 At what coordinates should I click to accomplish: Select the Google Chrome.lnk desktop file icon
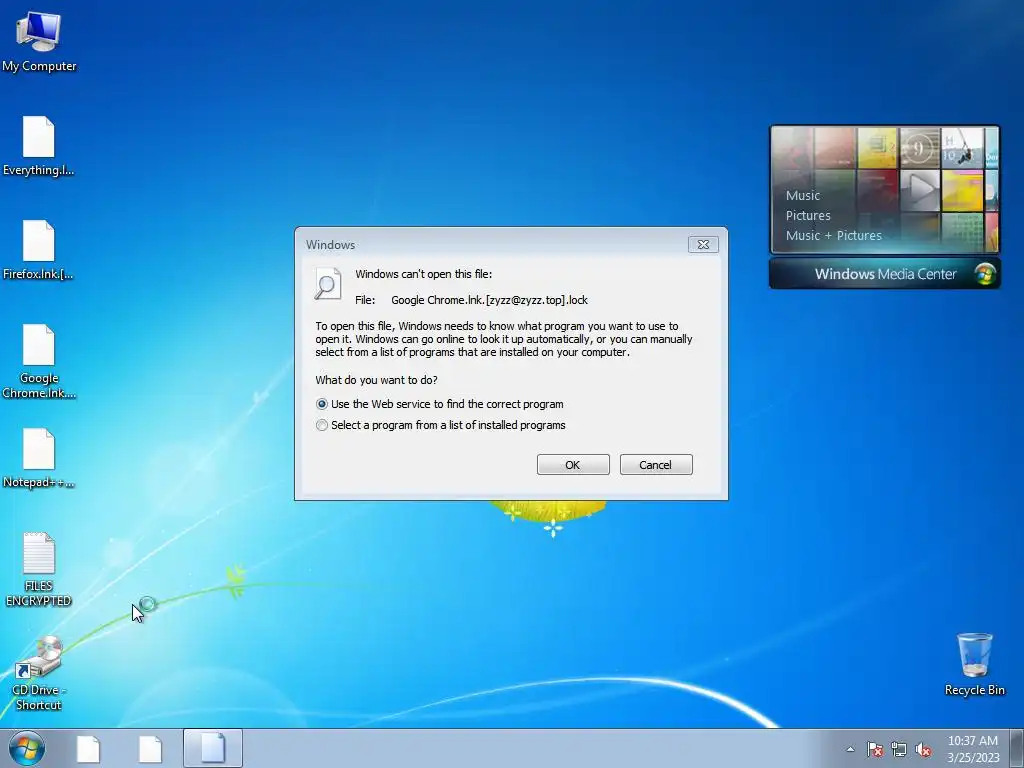(39, 360)
